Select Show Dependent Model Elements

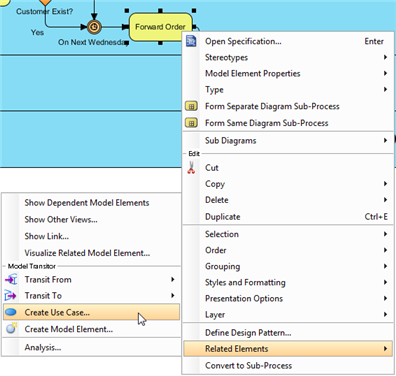91,203
